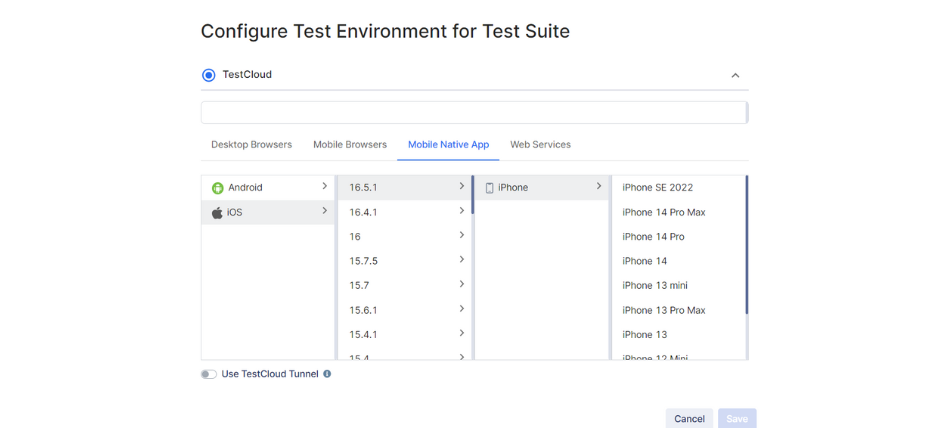Click the Cancel button
This screenshot has height=428, width=950.
[689, 418]
